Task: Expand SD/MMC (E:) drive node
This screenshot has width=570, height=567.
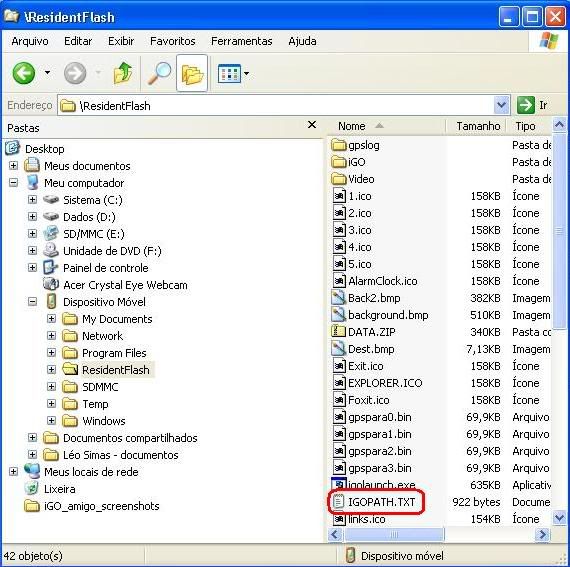Action: coord(32,233)
